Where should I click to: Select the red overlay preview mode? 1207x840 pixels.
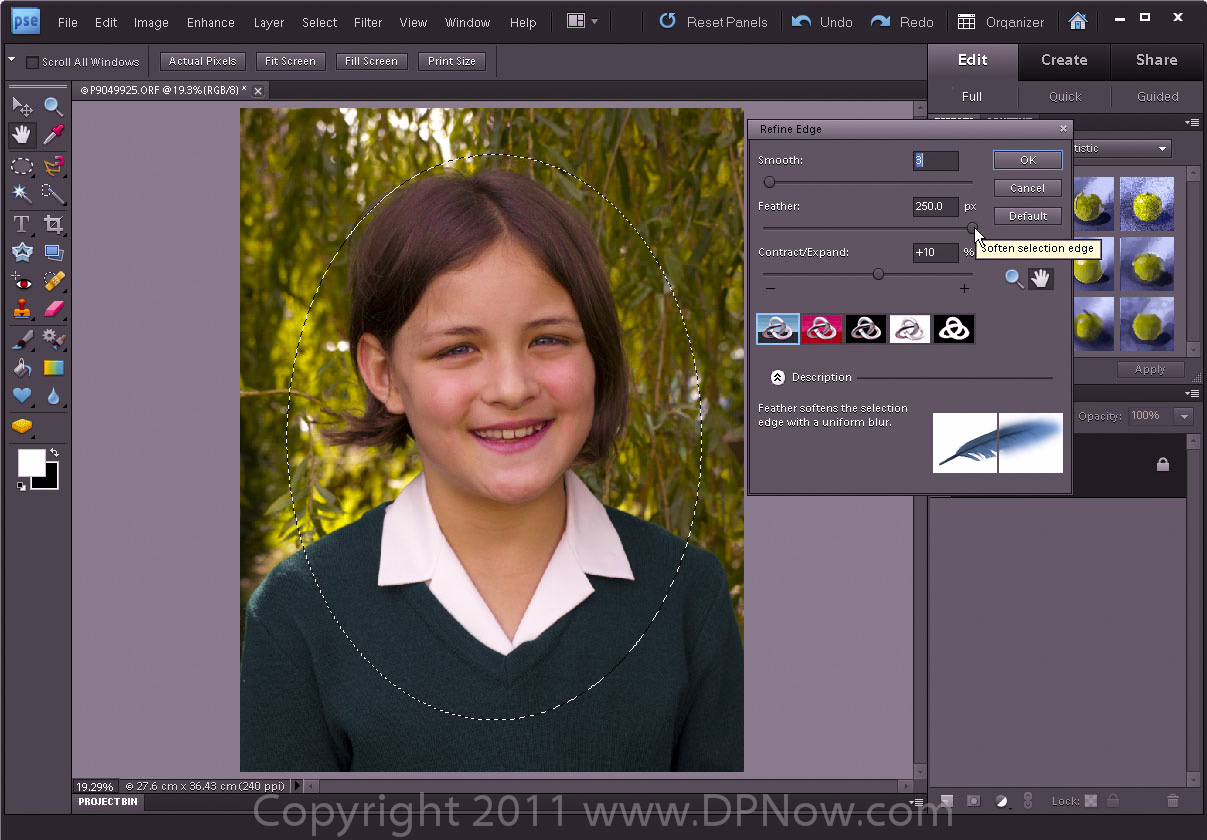tap(822, 329)
